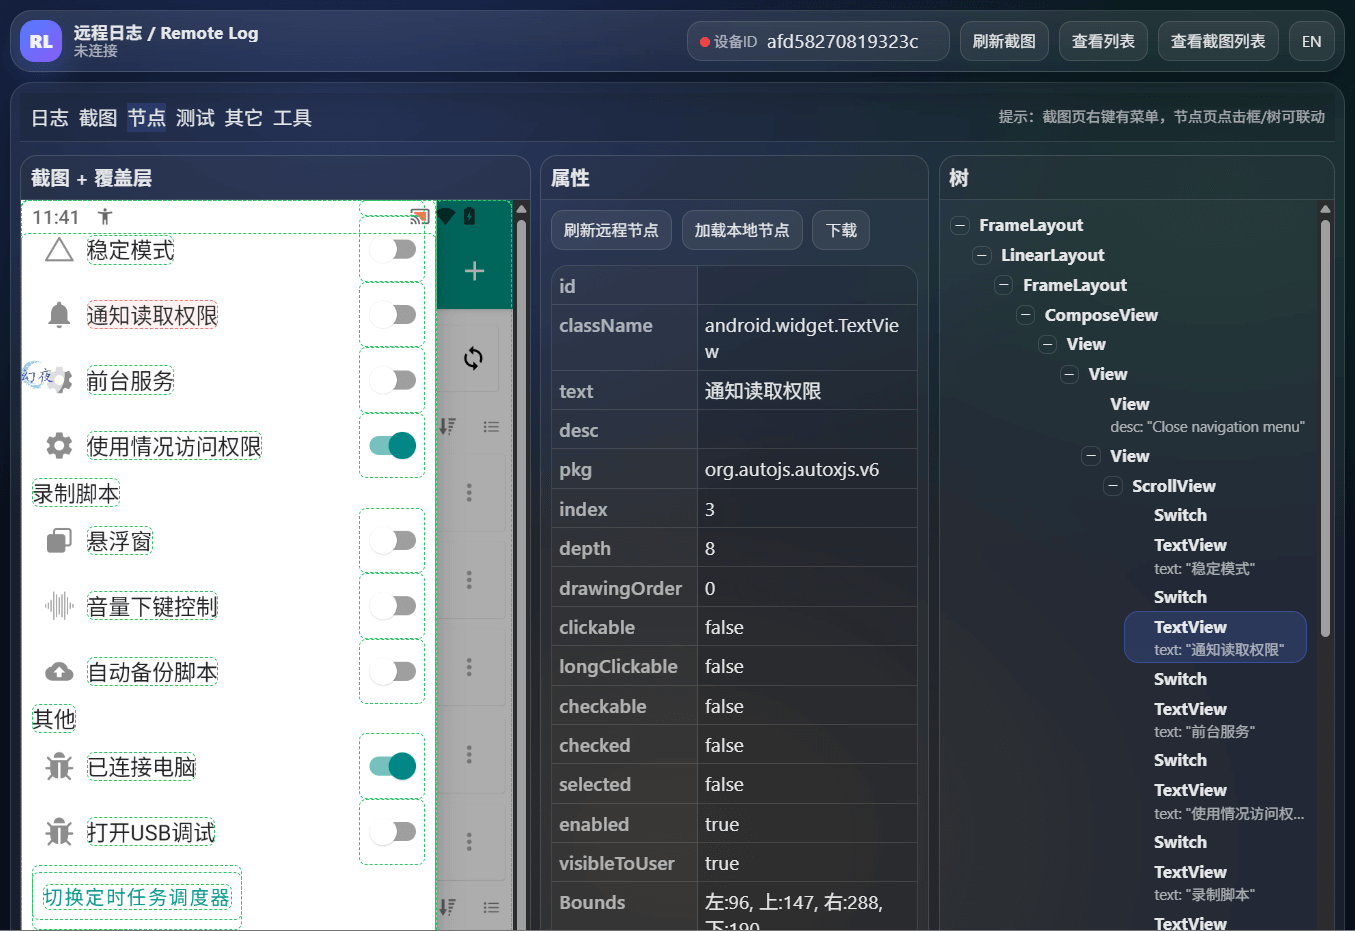Click the bell icon beside 通知读取权限
The image size is (1355, 931).
(x=59, y=315)
